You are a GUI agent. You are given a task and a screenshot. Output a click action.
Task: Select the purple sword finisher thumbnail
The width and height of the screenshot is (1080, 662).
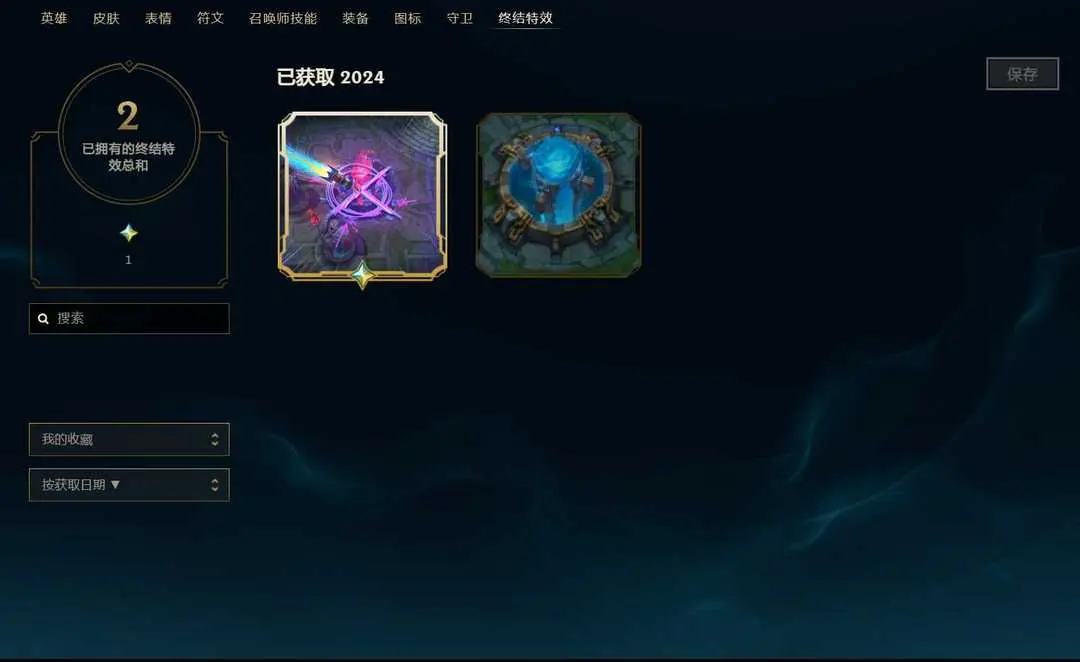(362, 196)
